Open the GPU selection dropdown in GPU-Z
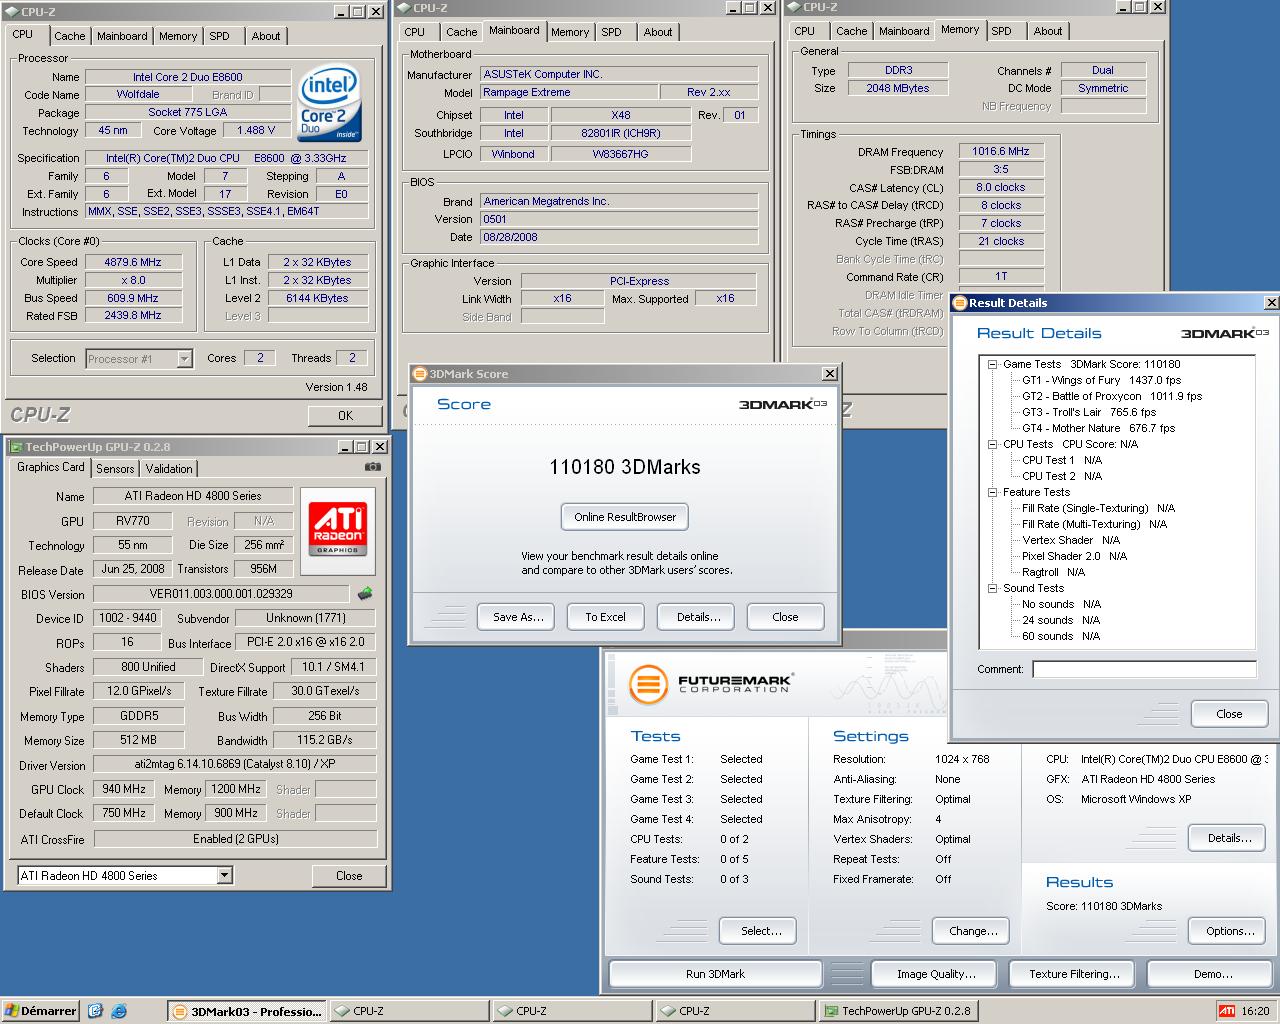The image size is (1280, 1024). click(224, 875)
